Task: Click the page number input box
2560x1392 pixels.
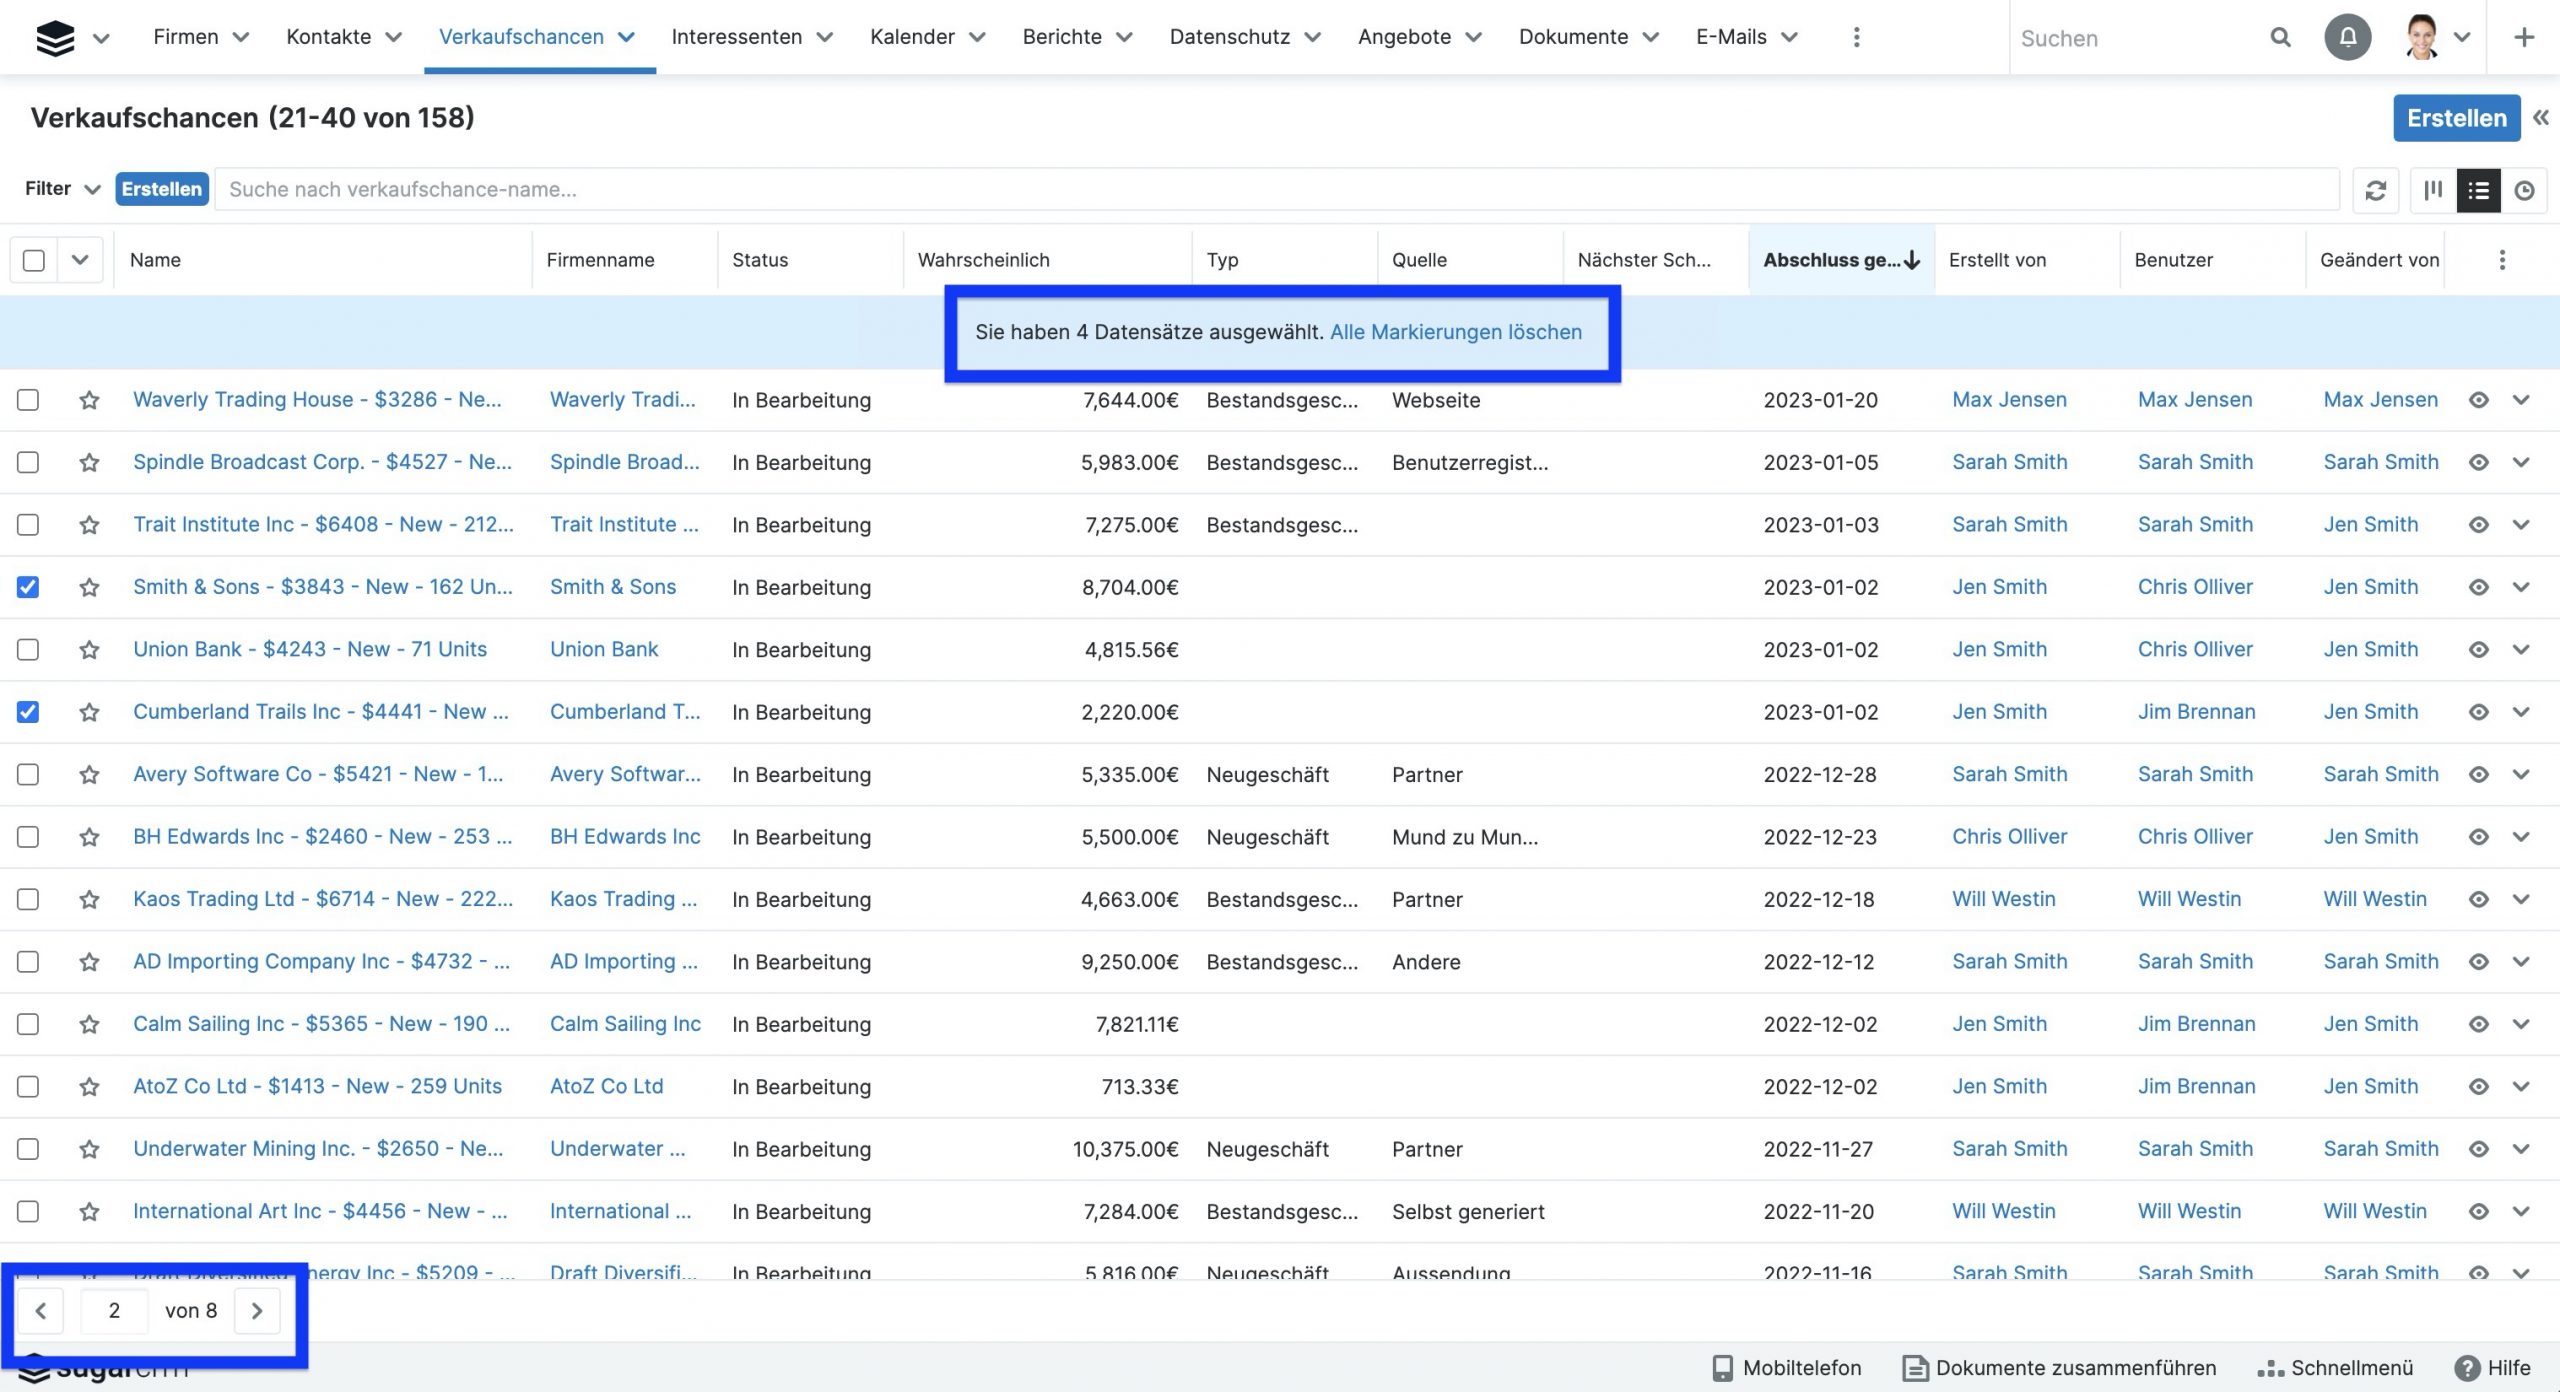Action: pos(114,1311)
